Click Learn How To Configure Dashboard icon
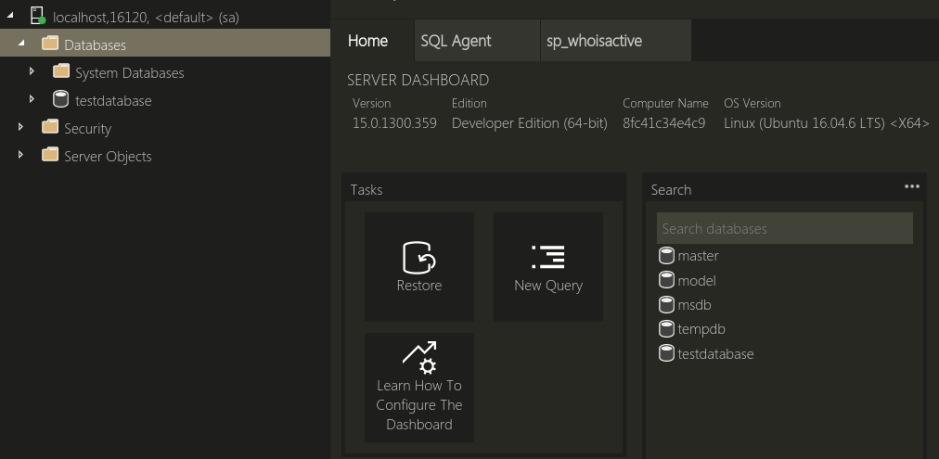 coord(419,354)
